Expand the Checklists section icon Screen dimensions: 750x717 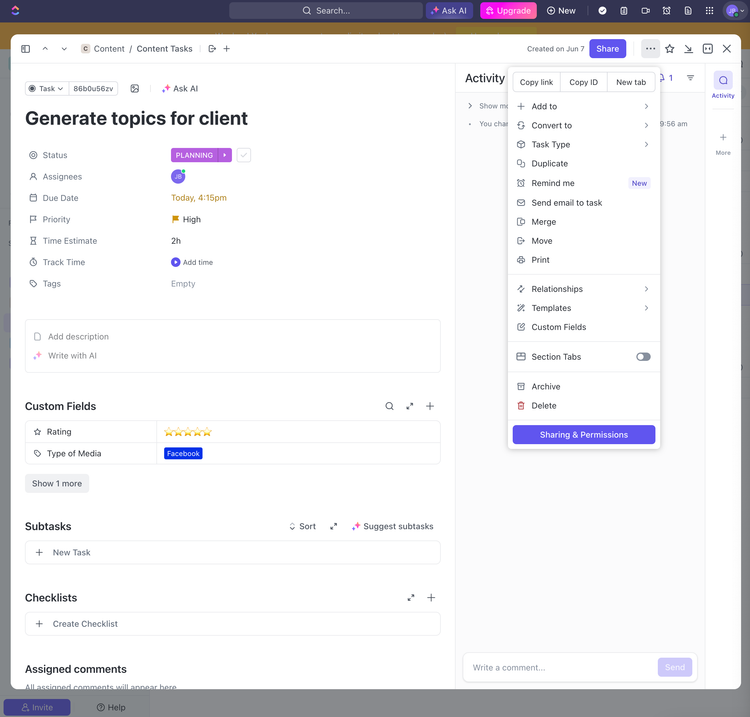coord(410,598)
